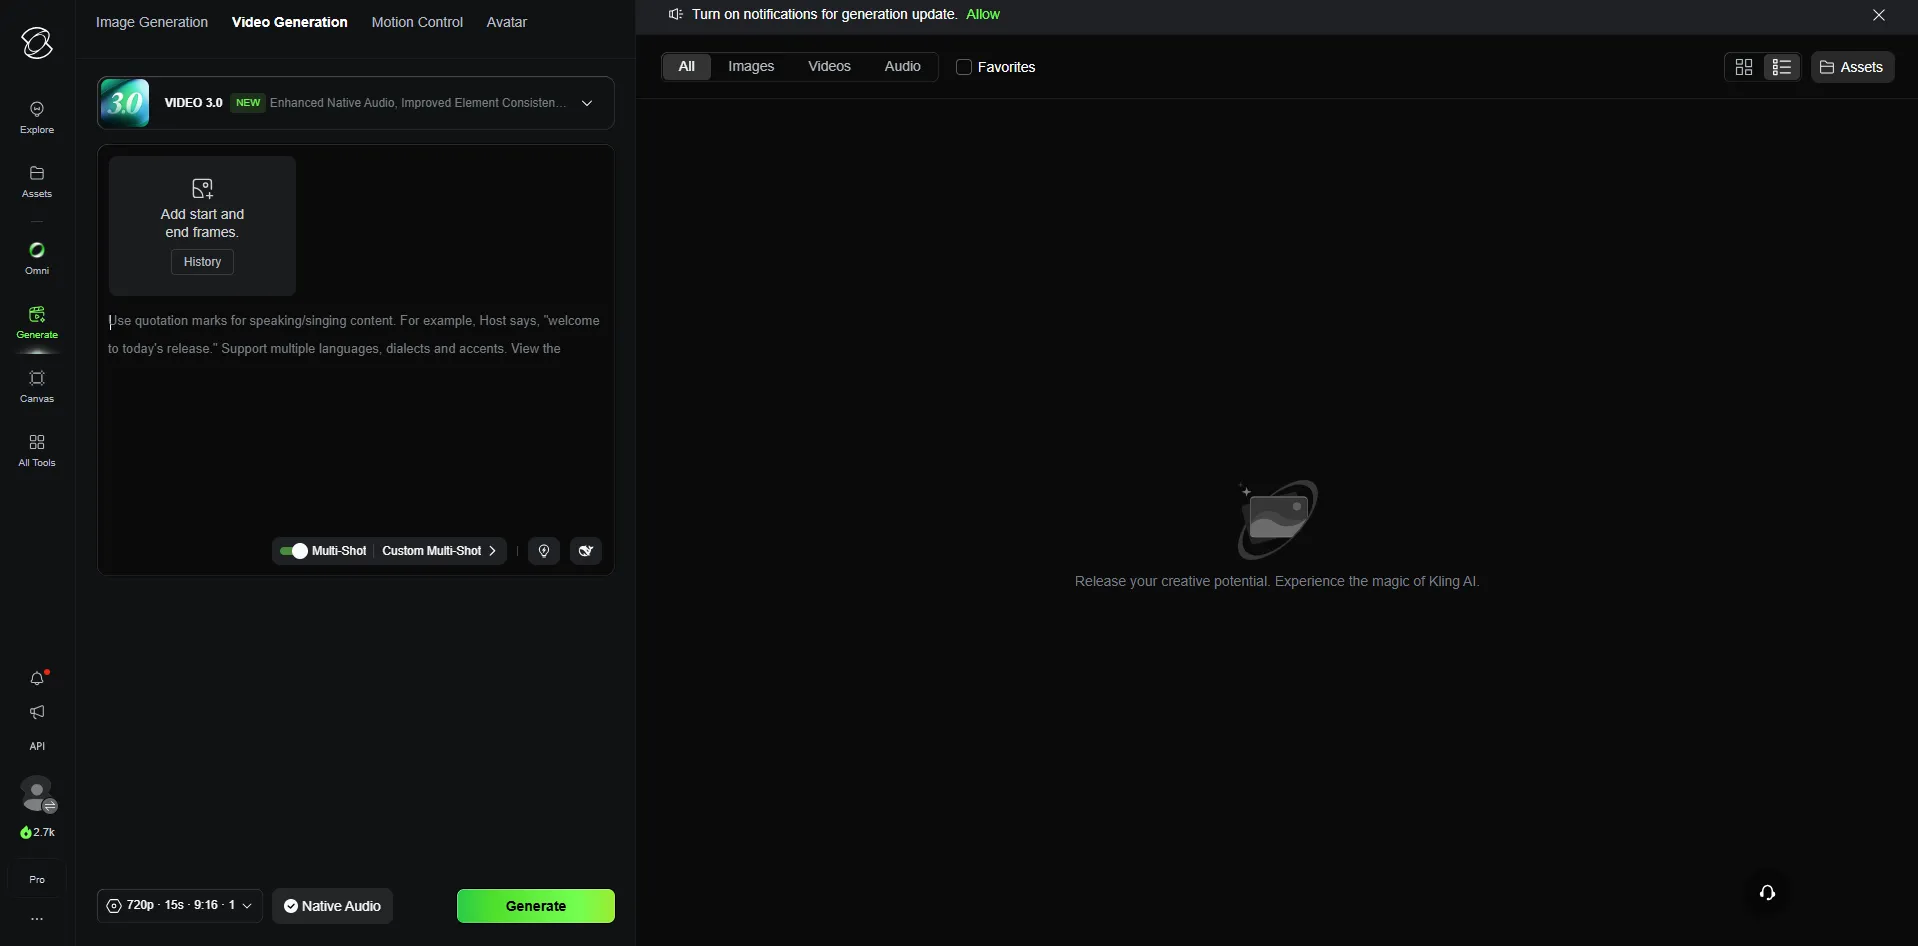Click the announcements megaphone icon
Viewport: 1918px width, 946px height.
click(37, 712)
